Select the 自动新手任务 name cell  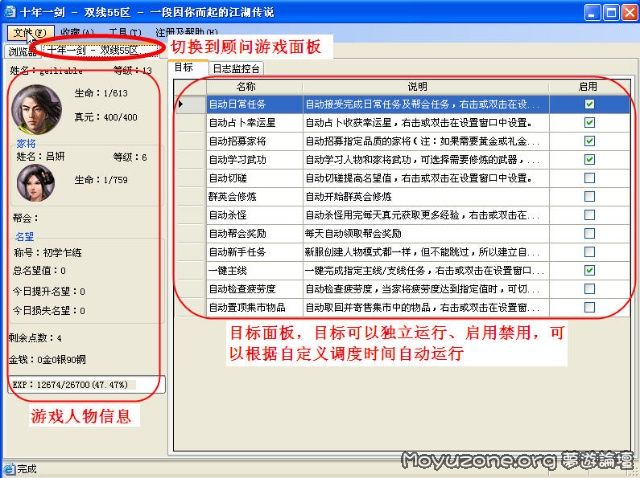(254, 252)
